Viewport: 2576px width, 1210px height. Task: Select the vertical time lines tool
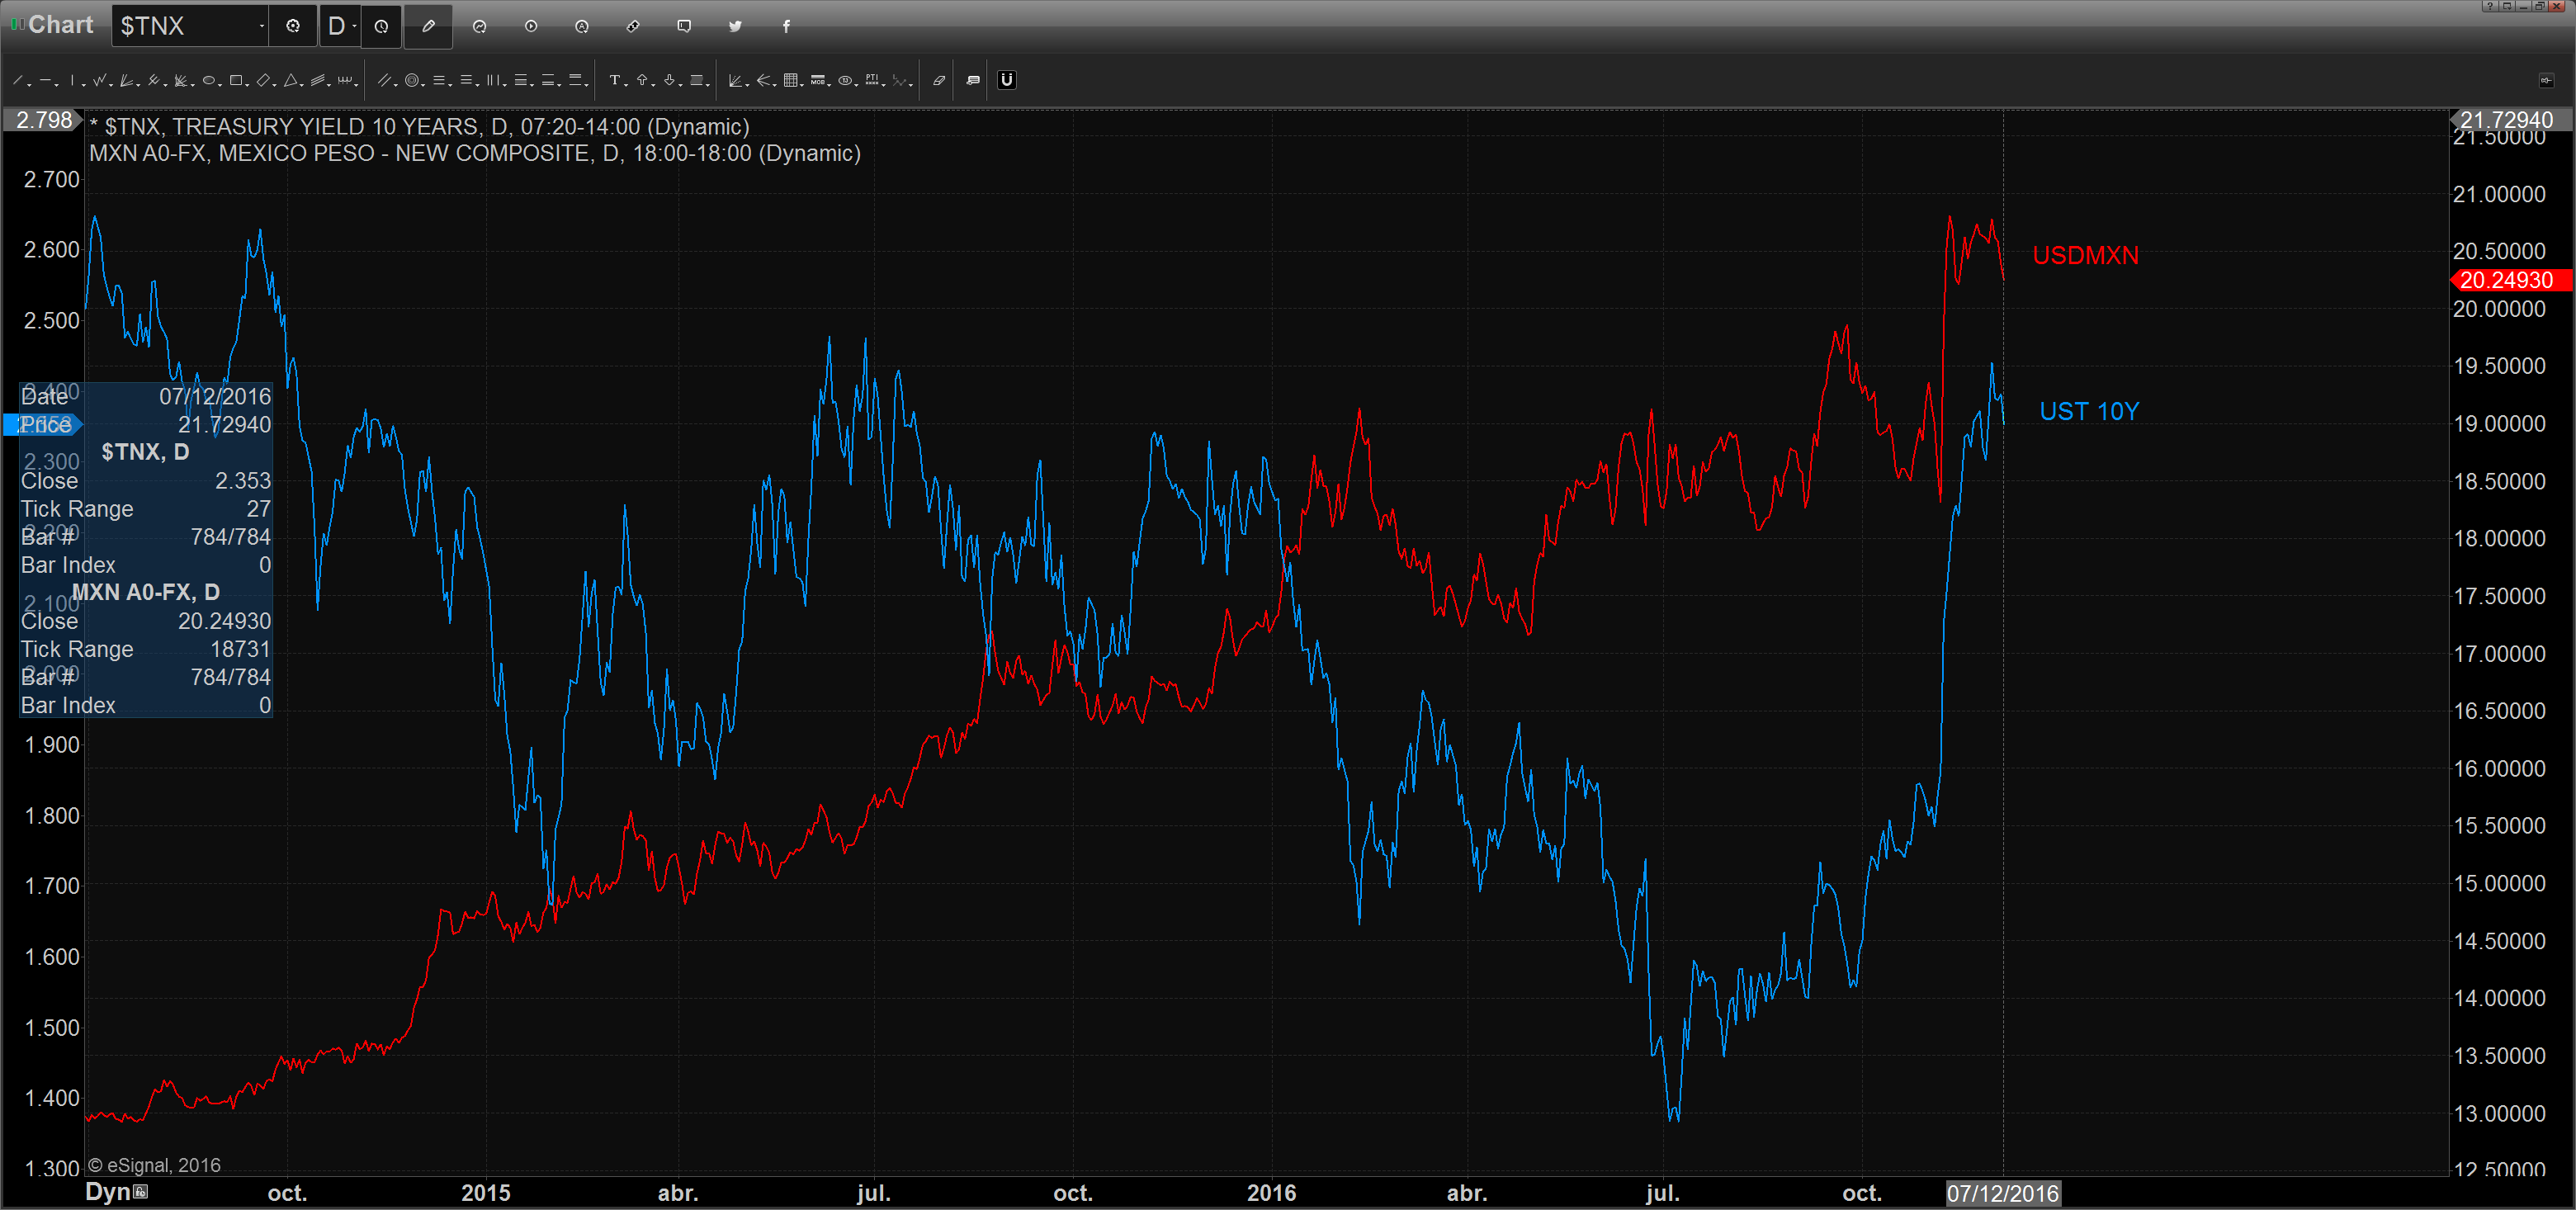pyautogui.click(x=494, y=80)
